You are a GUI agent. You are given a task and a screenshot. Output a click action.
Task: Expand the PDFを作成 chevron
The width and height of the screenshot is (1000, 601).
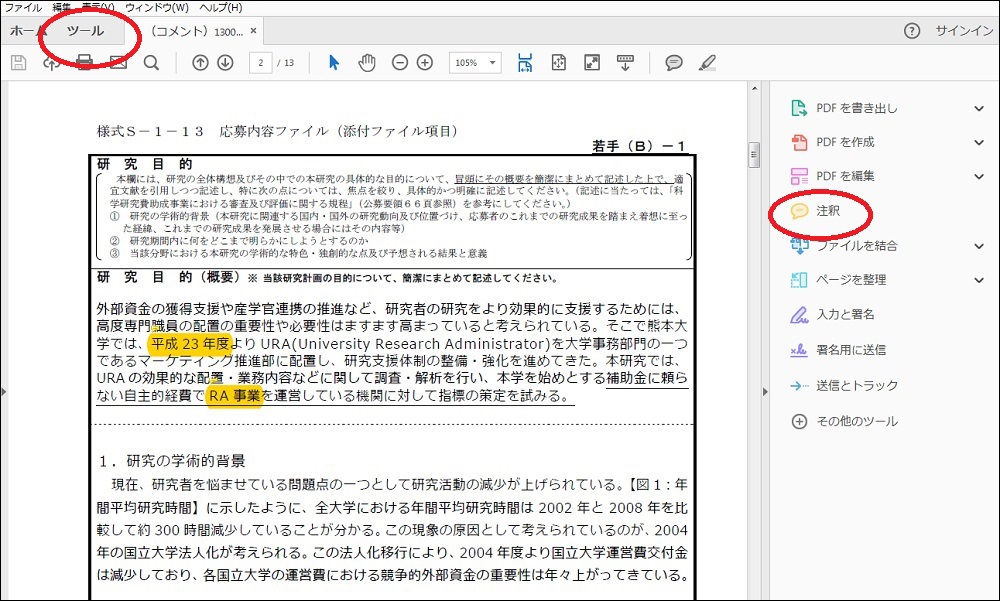(979, 142)
